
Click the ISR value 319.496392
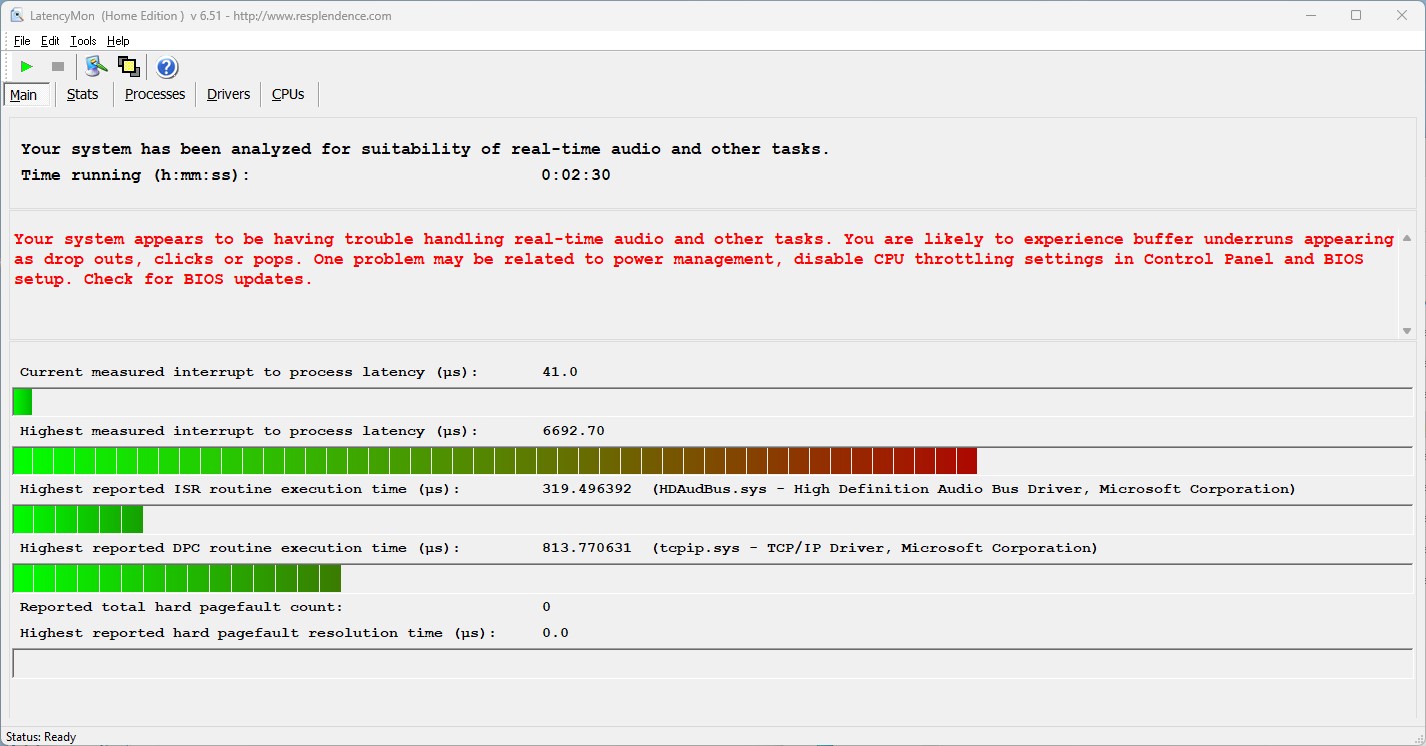click(587, 489)
